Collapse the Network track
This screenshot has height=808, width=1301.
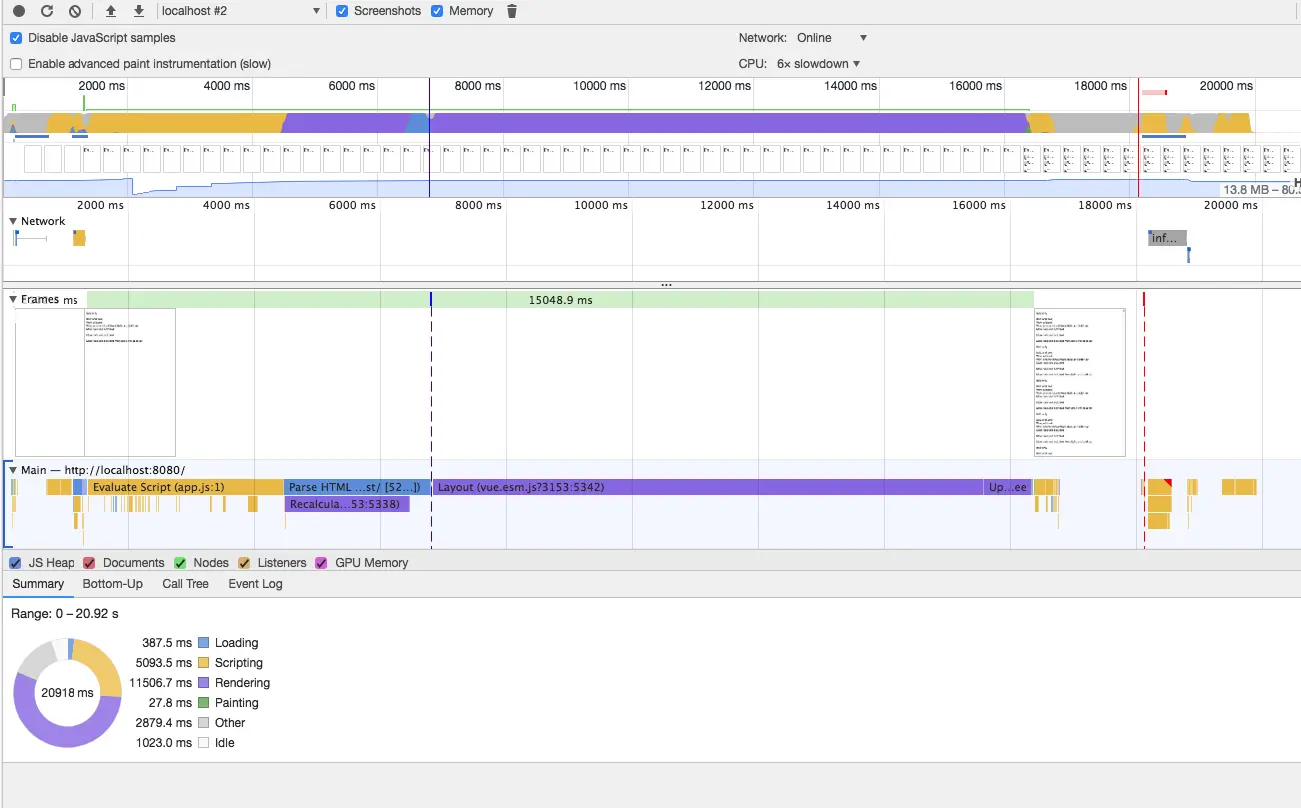click(13, 222)
